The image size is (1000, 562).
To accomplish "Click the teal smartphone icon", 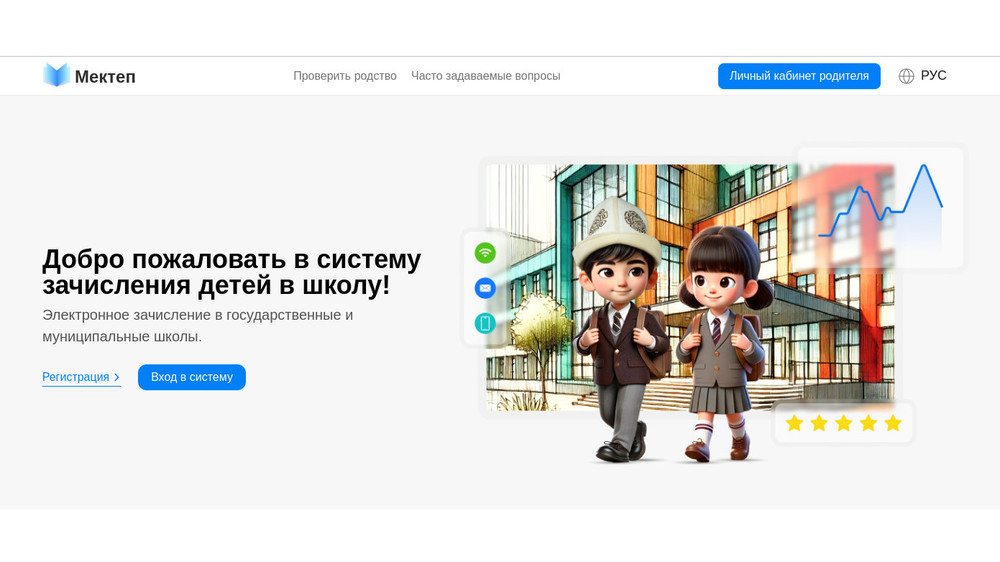I will pos(485,323).
